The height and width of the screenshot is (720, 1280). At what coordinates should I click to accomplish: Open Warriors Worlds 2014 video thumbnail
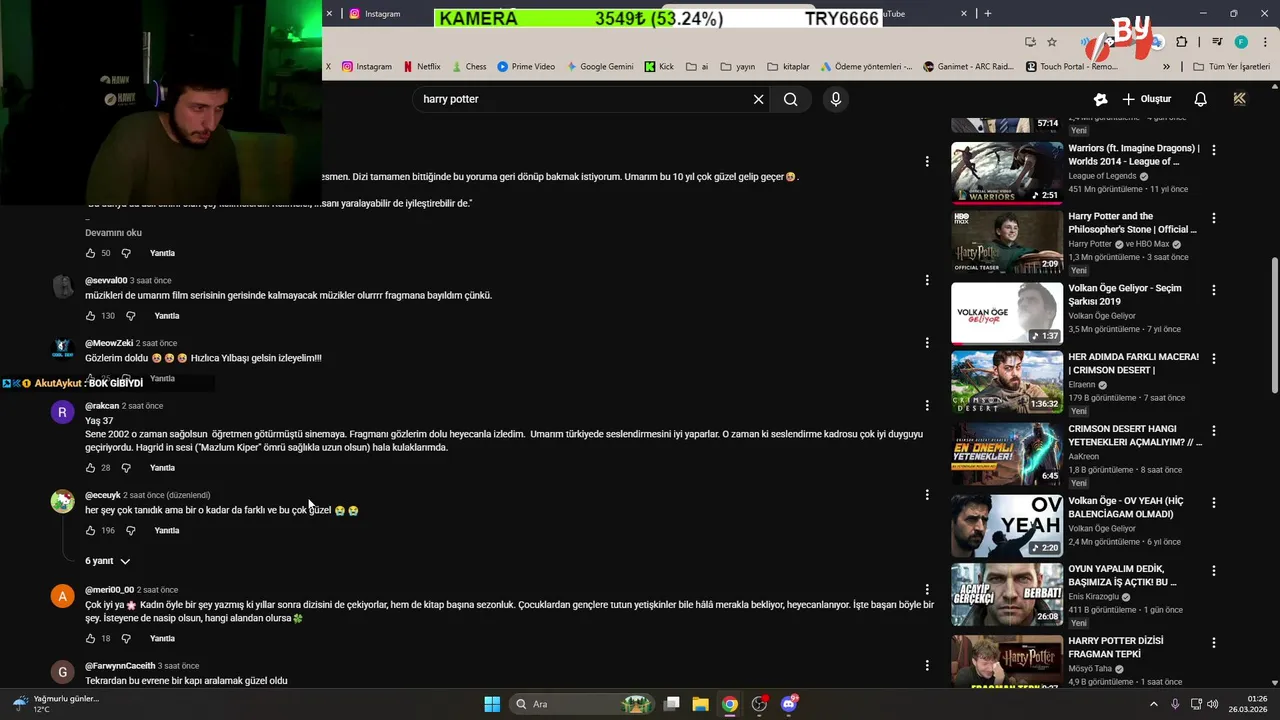tap(1007, 173)
